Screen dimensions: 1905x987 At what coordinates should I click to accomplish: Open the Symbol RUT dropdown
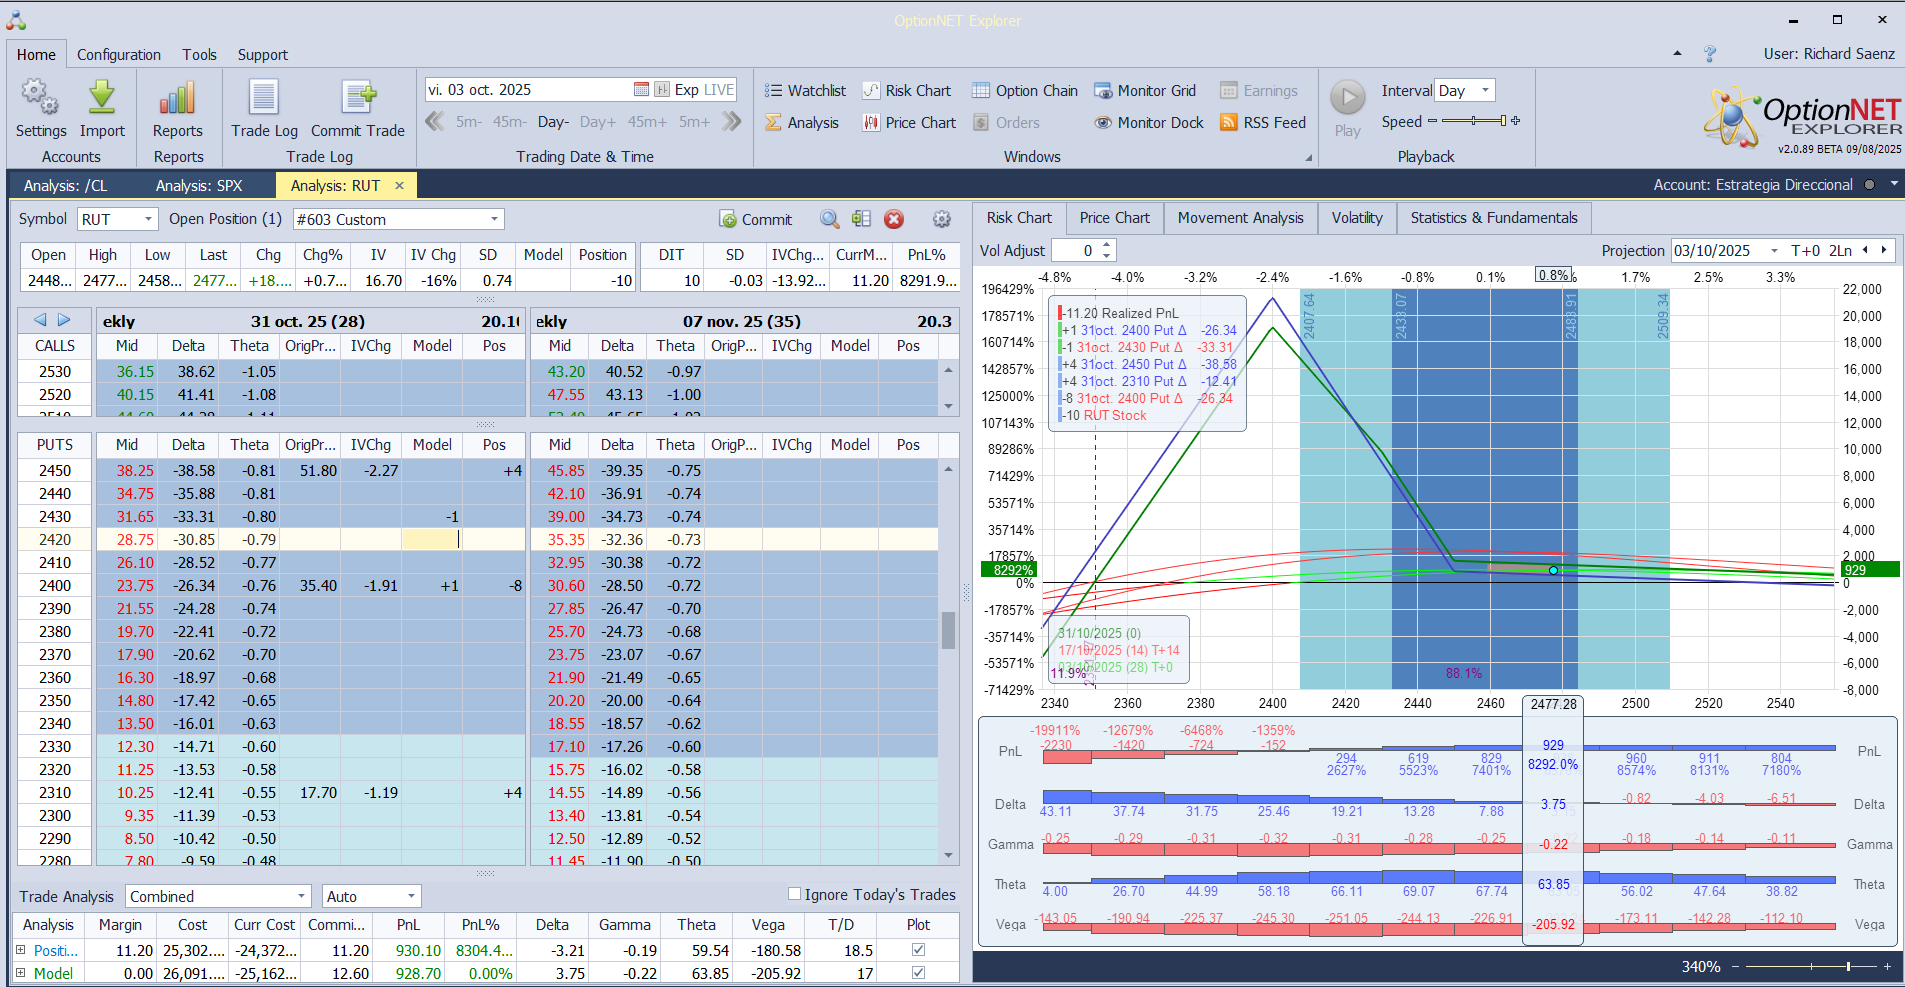click(148, 219)
